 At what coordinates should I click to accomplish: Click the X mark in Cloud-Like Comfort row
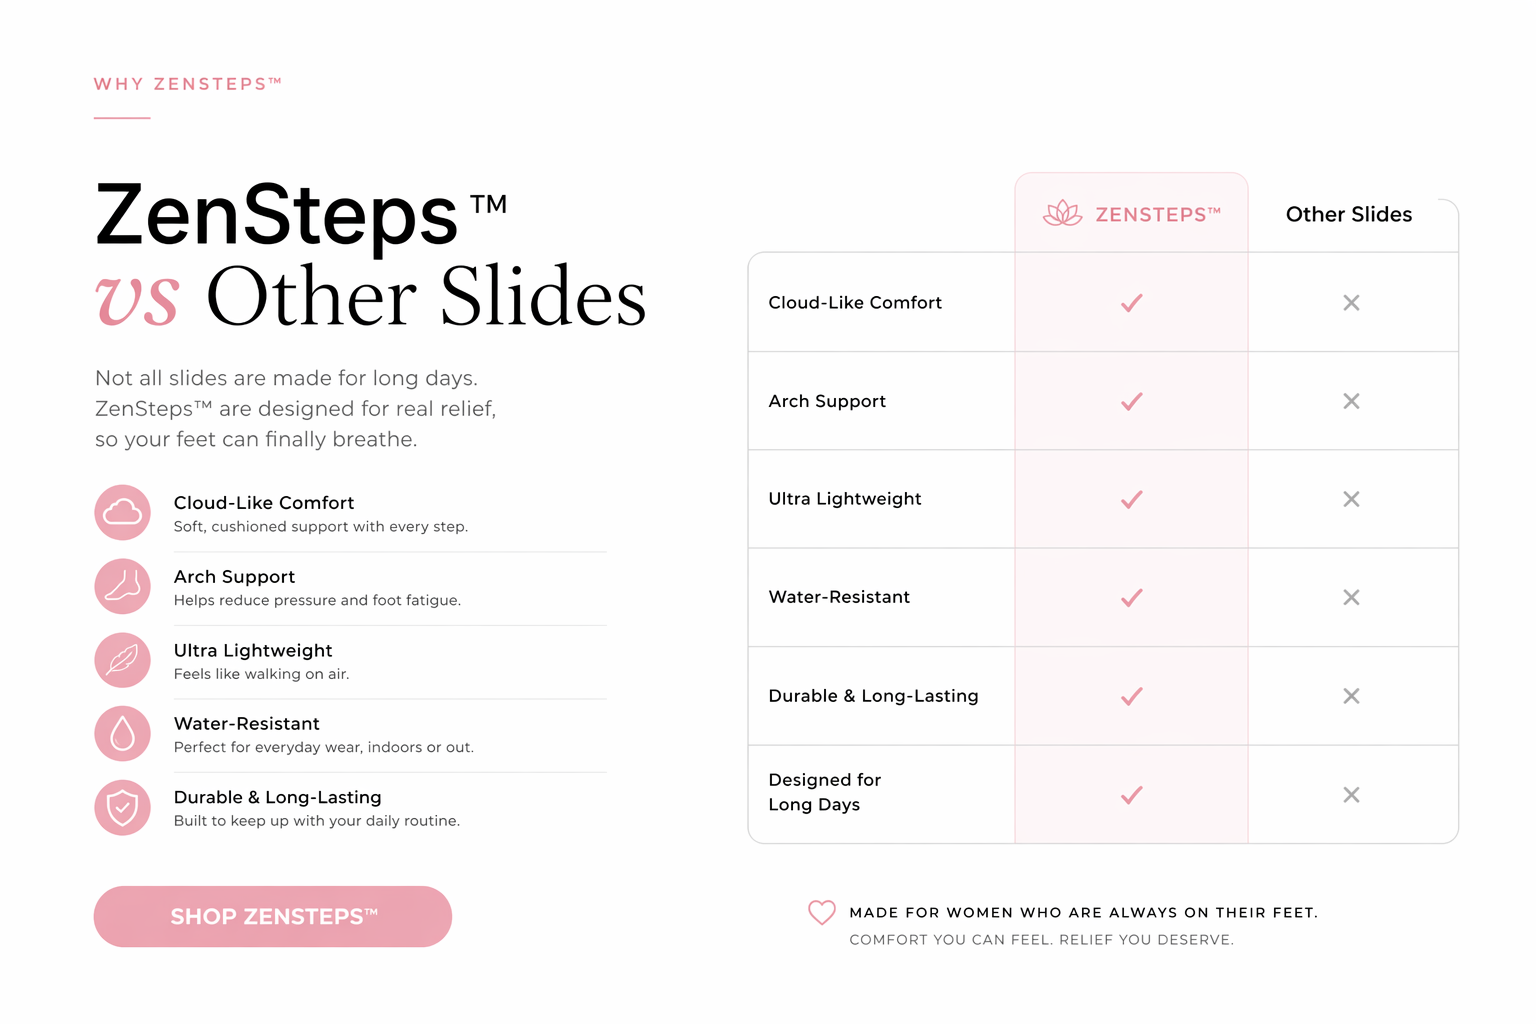[1351, 303]
